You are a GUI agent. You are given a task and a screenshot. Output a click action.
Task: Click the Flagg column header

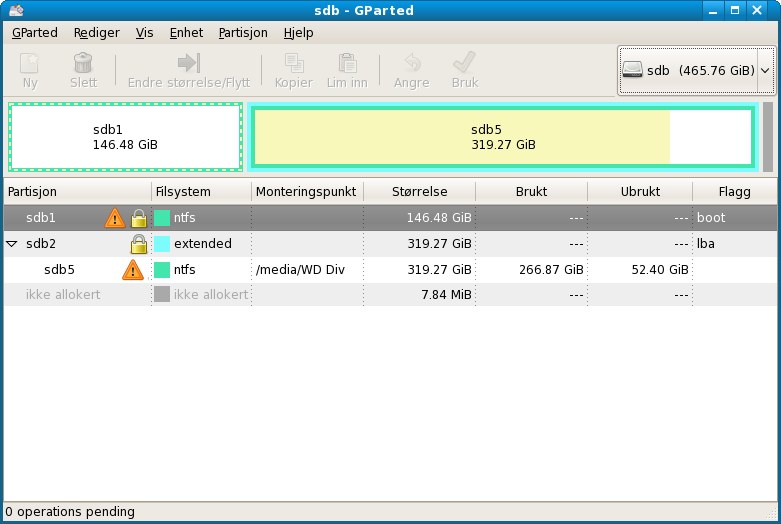tap(735, 192)
